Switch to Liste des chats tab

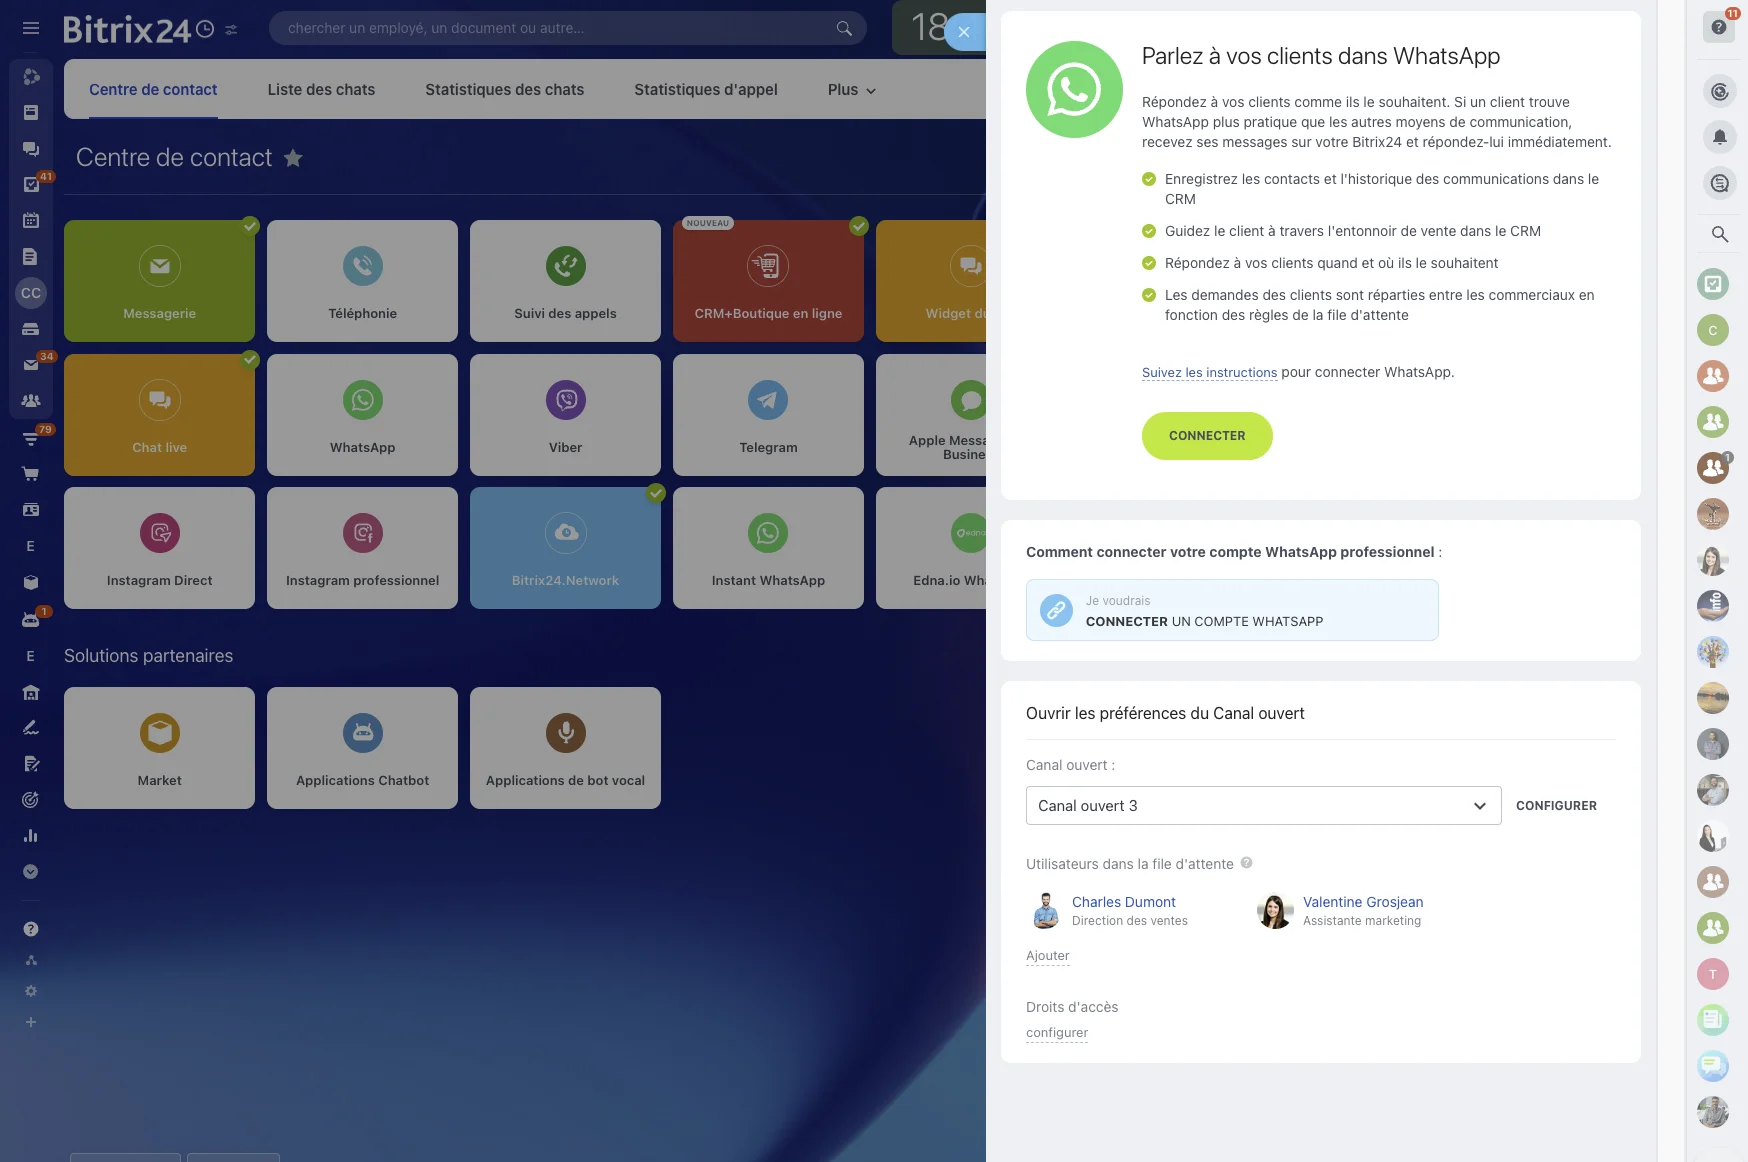point(321,90)
